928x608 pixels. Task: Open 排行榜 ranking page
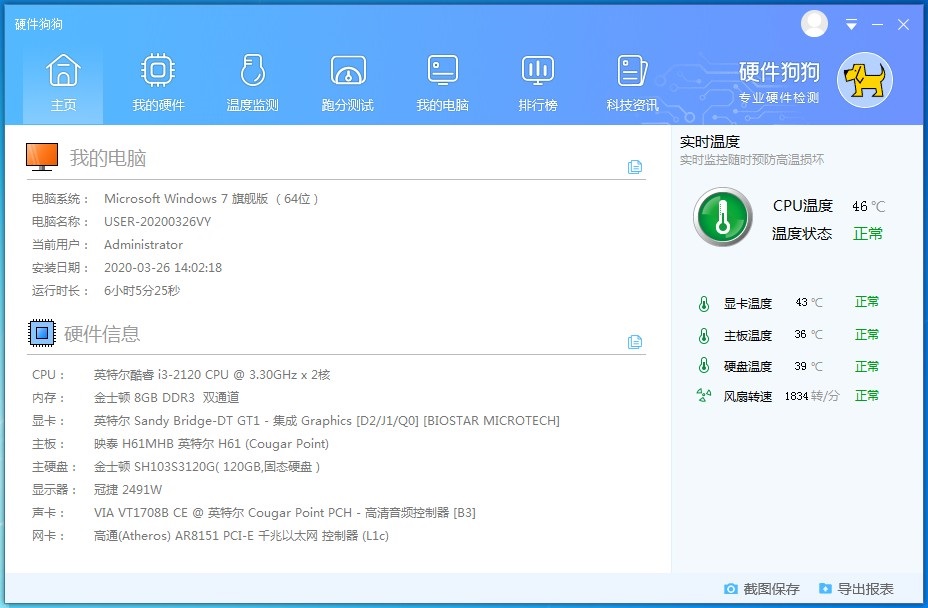point(537,82)
